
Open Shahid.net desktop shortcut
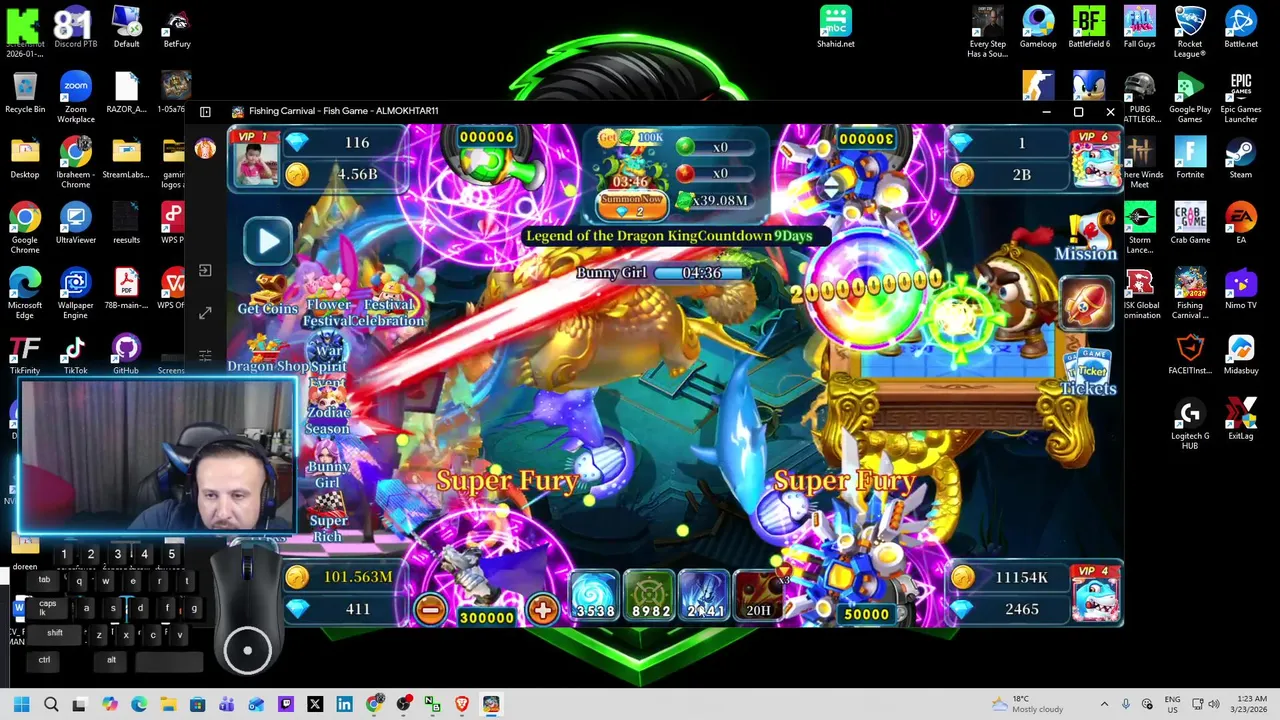[x=835, y=27]
